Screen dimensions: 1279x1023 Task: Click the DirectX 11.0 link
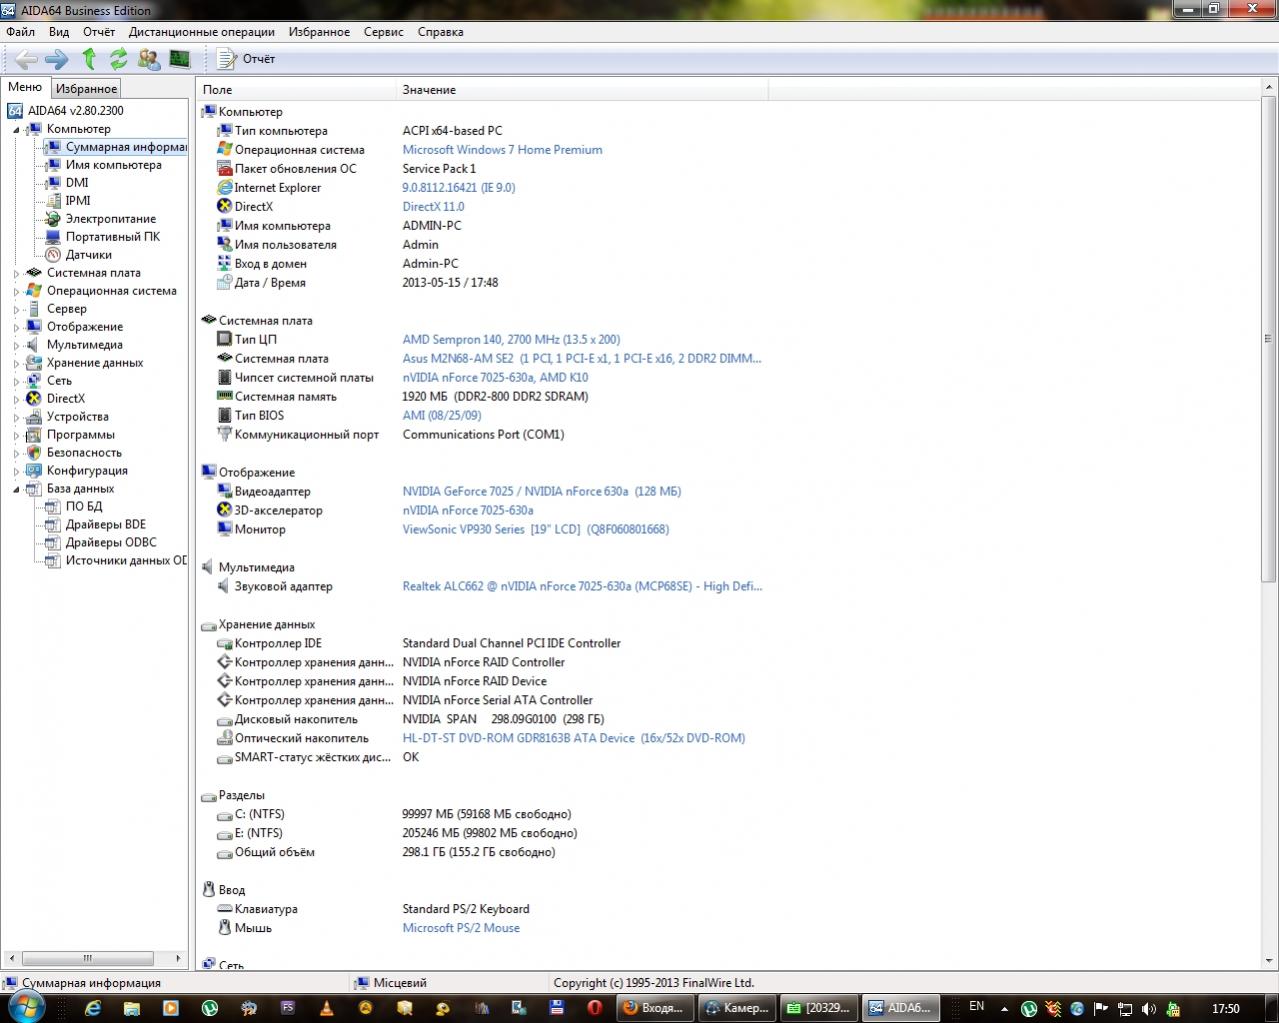(433, 207)
